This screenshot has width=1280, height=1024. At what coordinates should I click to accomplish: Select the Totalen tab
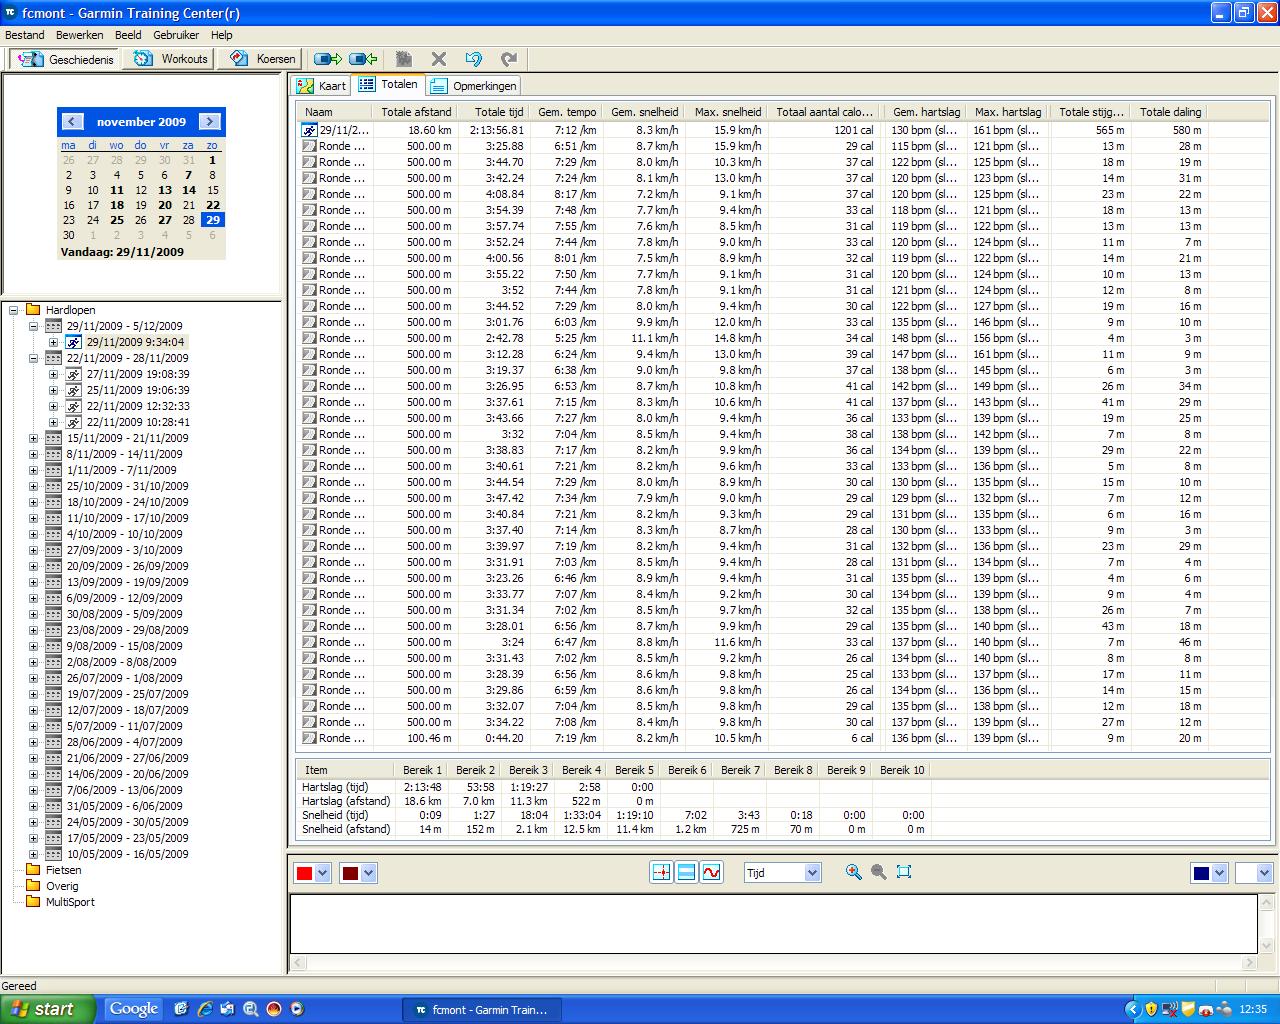[x=389, y=85]
